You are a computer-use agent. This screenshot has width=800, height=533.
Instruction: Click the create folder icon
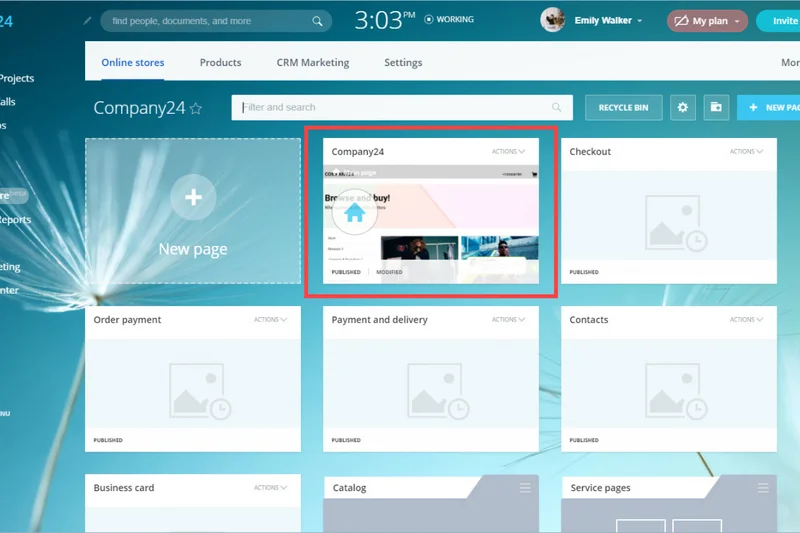pos(716,108)
